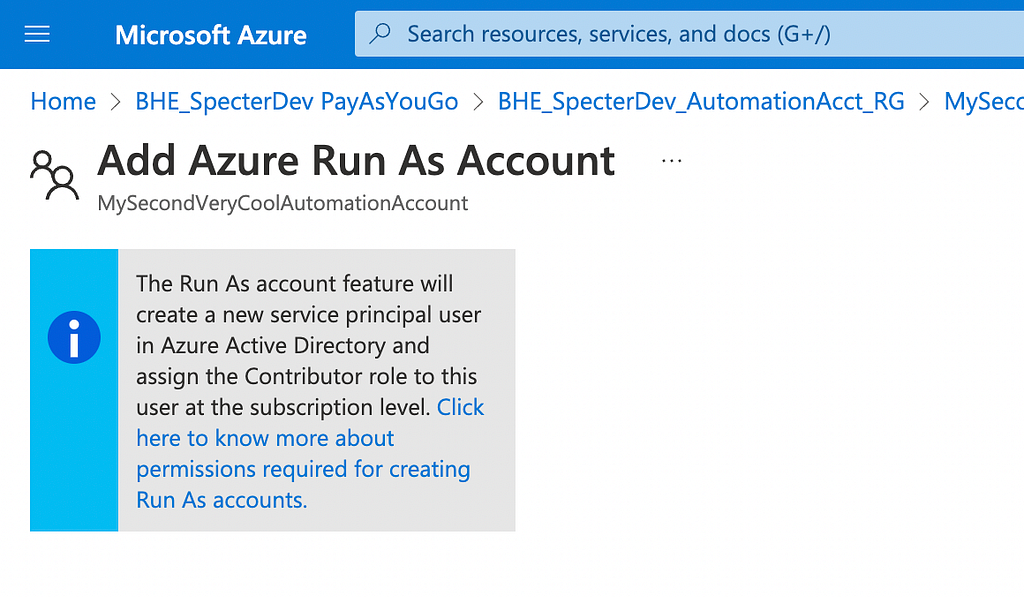The image size is (1024, 597).
Task: Click the Run As Account people icon
Action: click(x=55, y=174)
